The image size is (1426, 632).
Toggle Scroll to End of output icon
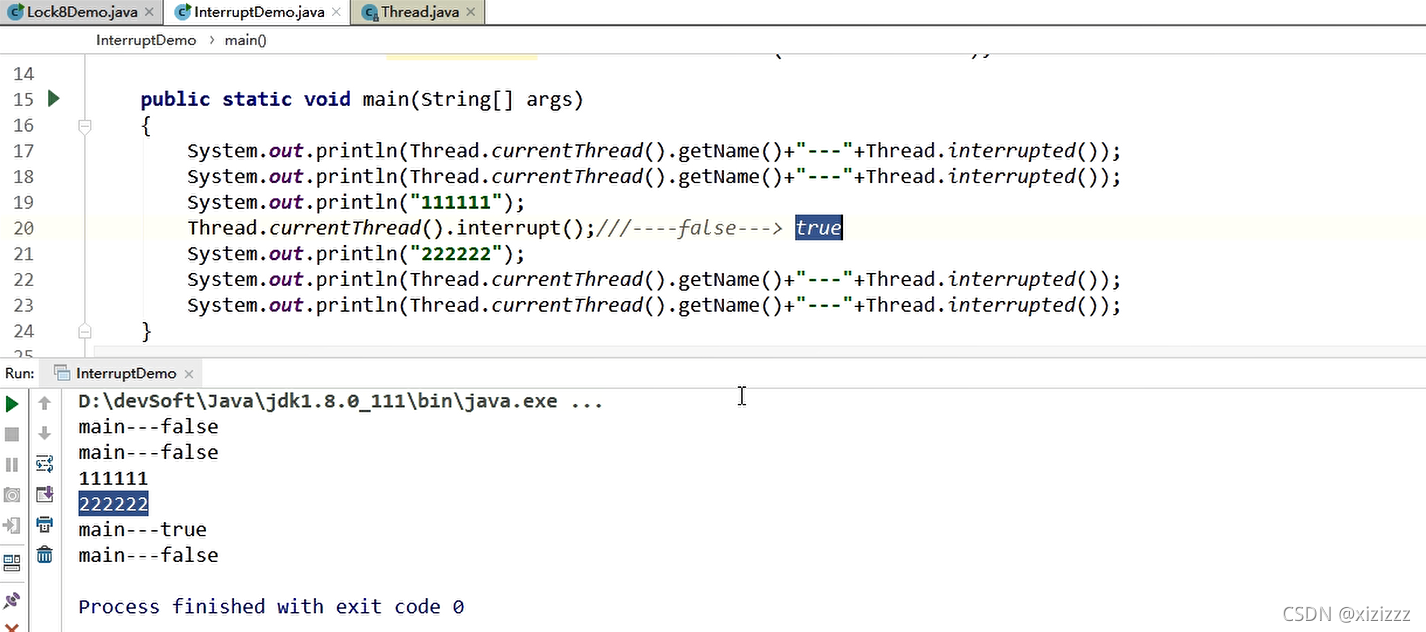pos(44,494)
